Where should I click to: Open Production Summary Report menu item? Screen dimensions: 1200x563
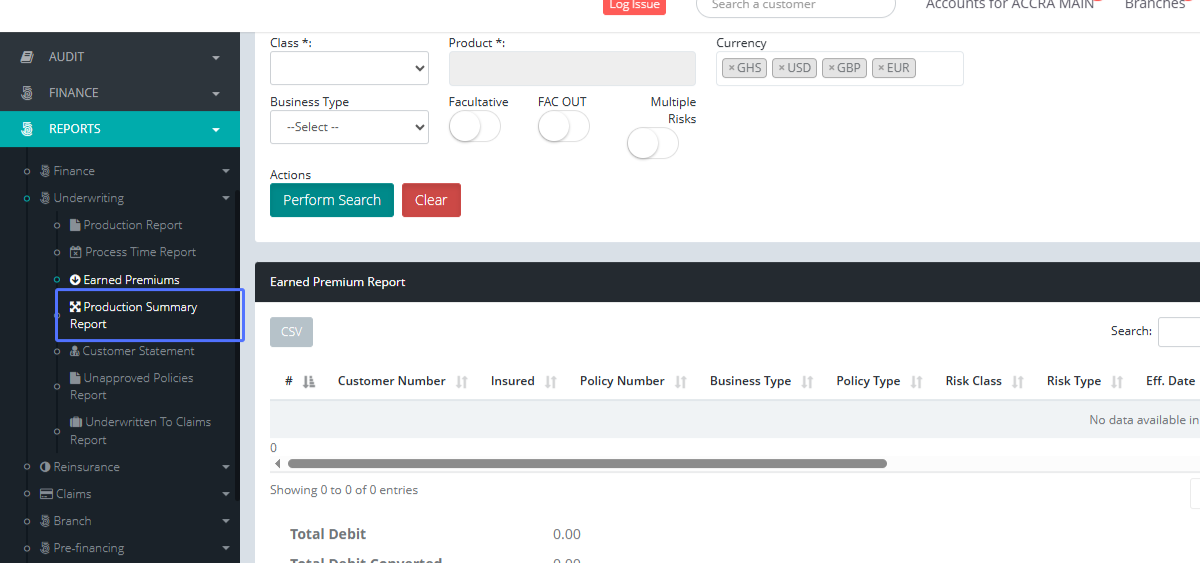pos(140,315)
